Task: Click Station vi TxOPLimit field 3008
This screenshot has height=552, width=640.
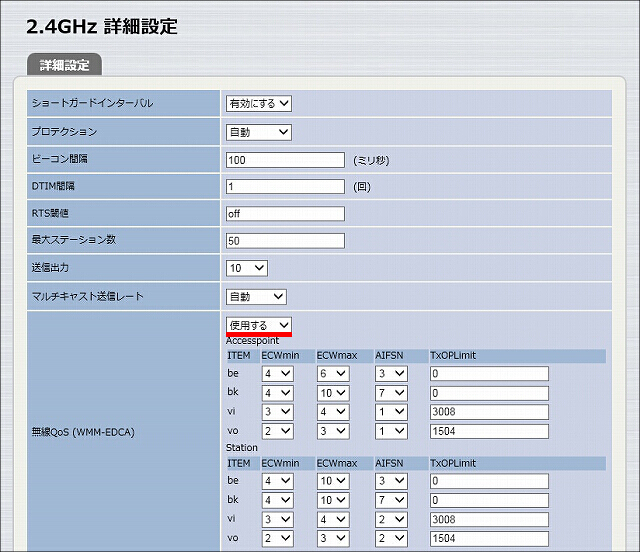Action: click(489, 520)
